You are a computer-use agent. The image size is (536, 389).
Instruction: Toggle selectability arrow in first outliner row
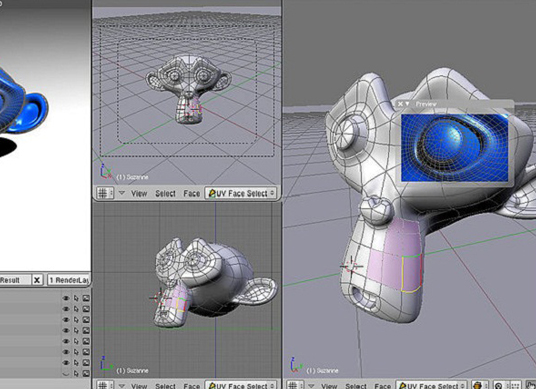pyautogui.click(x=76, y=298)
